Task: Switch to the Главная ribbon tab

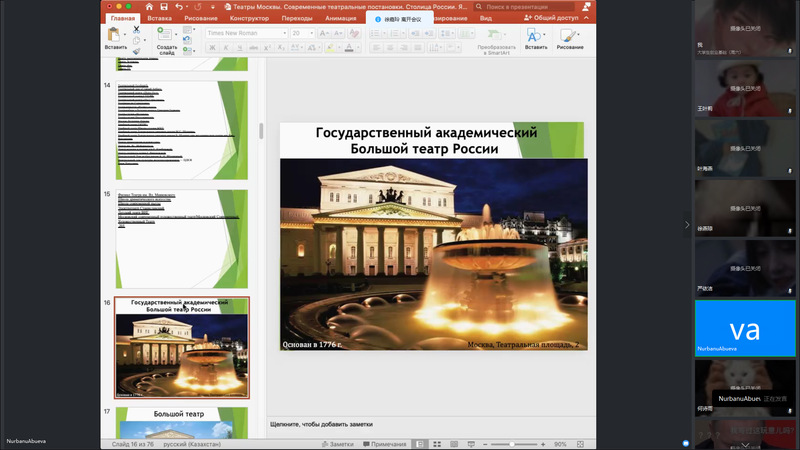Action: point(123,18)
